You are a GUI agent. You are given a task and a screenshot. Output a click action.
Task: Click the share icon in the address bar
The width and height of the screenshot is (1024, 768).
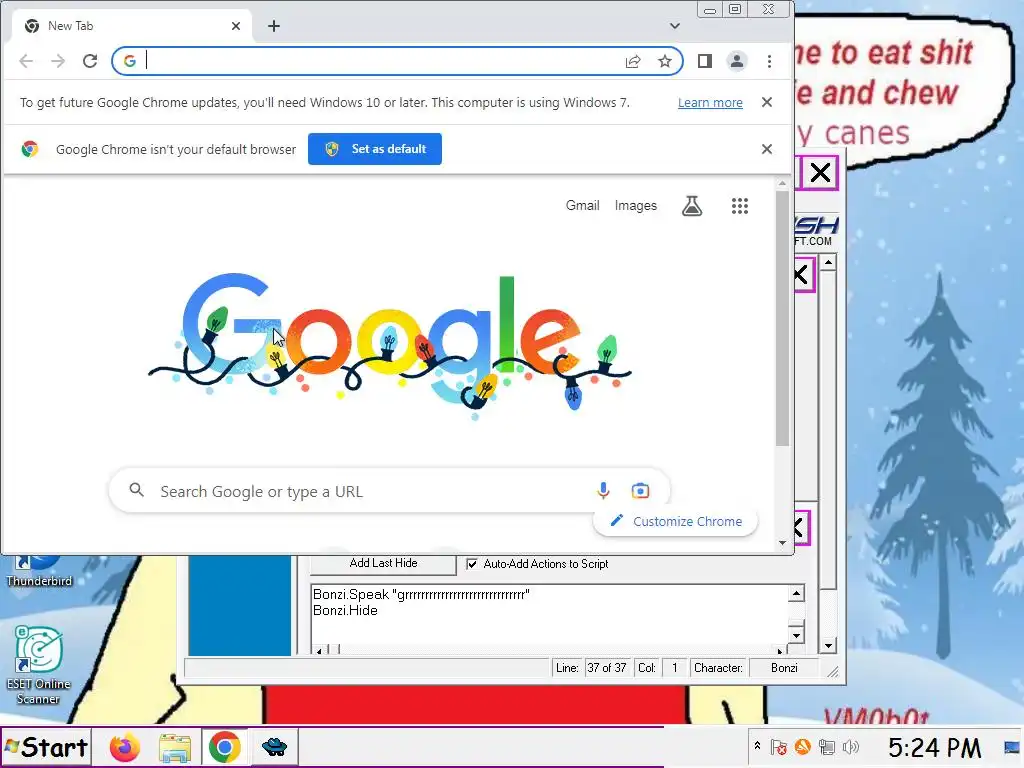(633, 61)
